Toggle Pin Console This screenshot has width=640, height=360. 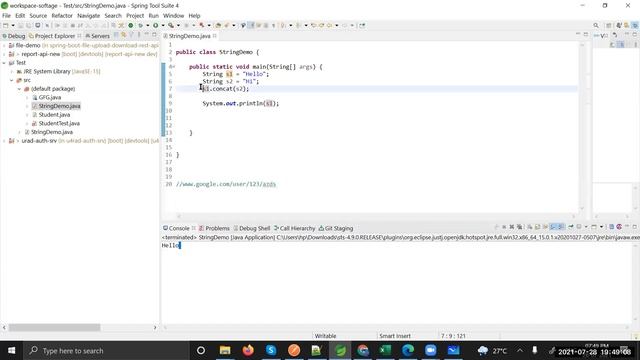pos(571,227)
